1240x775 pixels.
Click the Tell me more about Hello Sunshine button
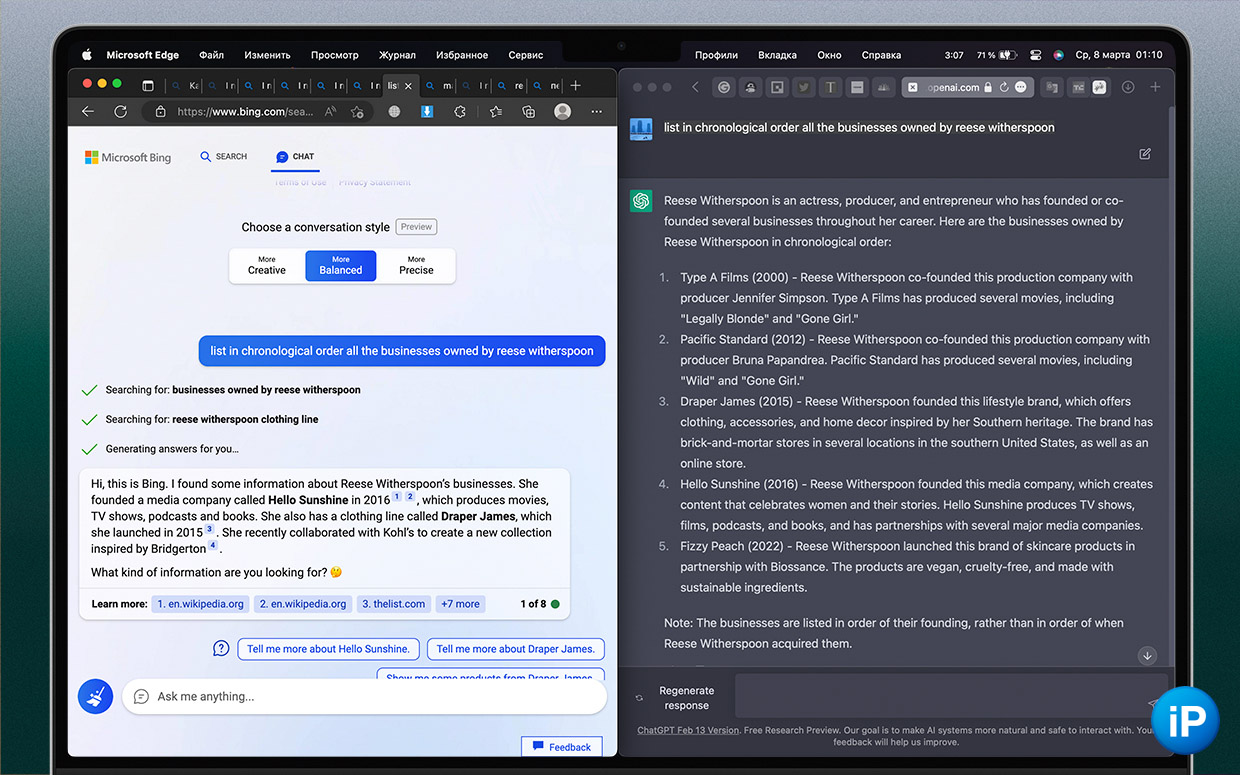point(328,648)
